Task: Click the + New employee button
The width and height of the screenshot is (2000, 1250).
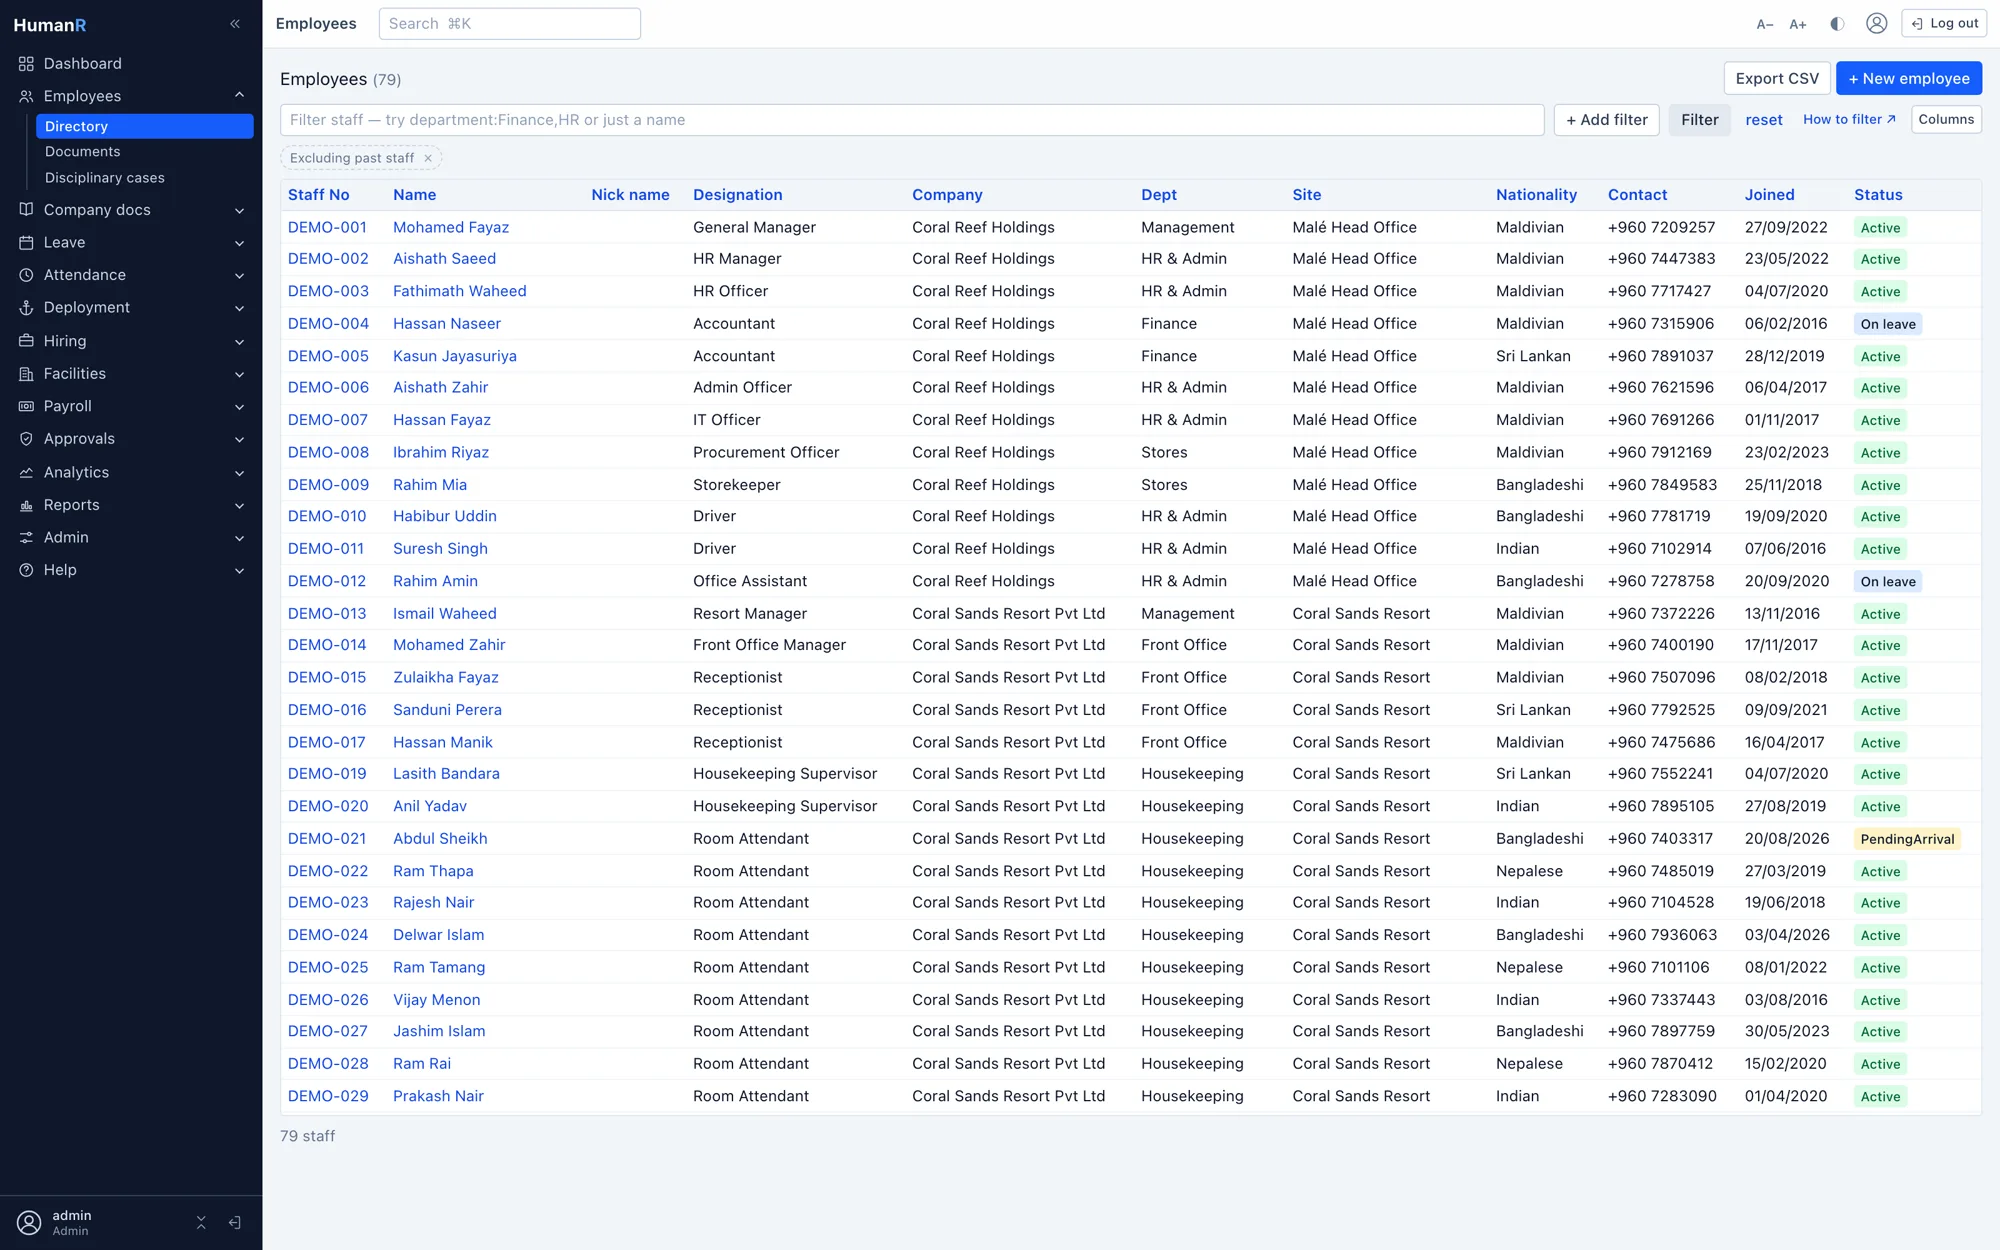Action: [x=1909, y=78]
